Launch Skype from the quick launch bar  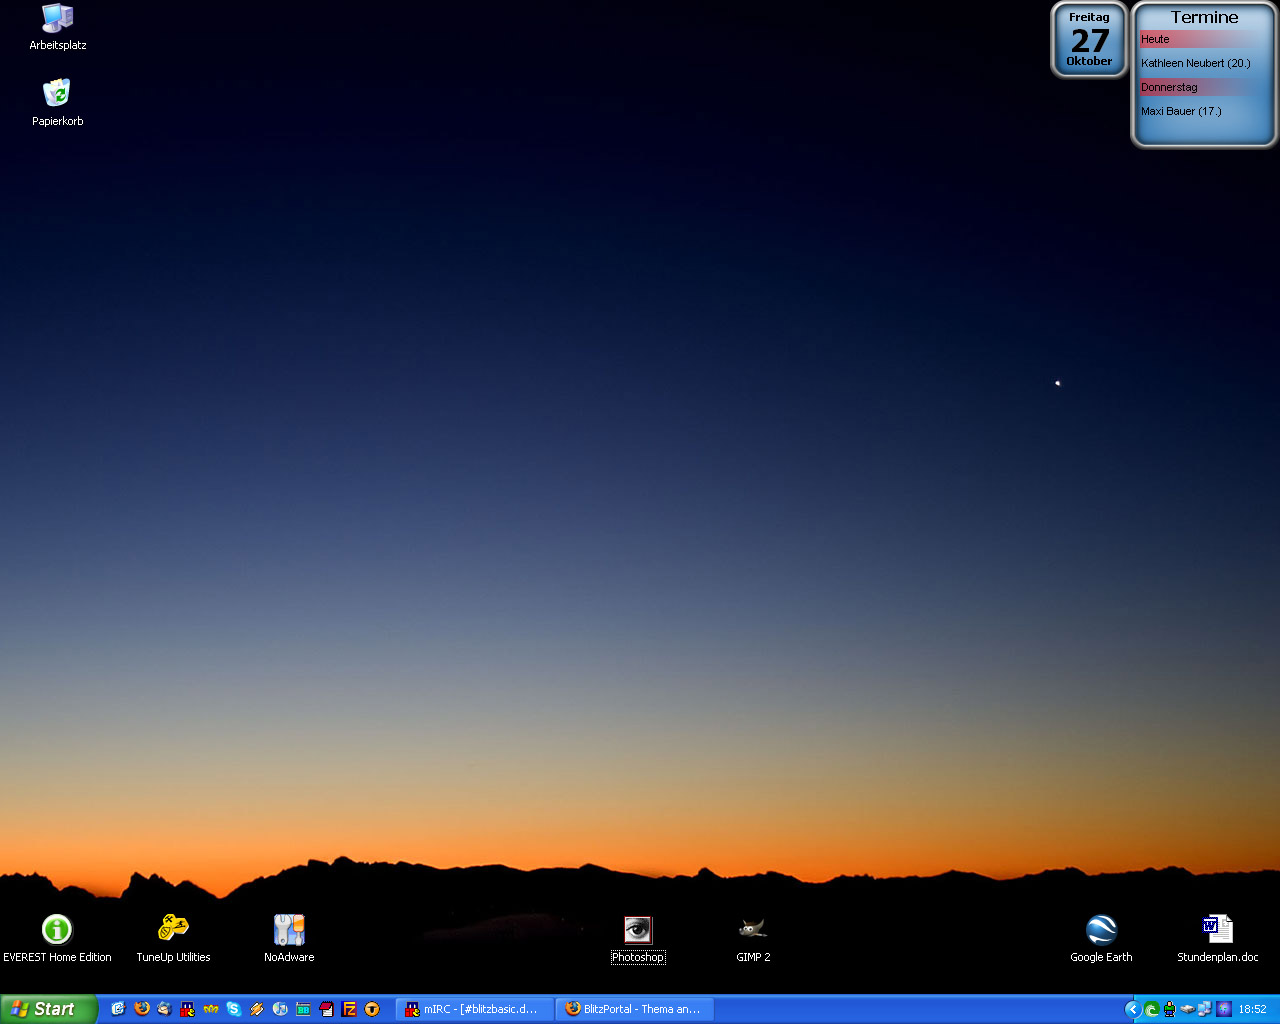233,1009
